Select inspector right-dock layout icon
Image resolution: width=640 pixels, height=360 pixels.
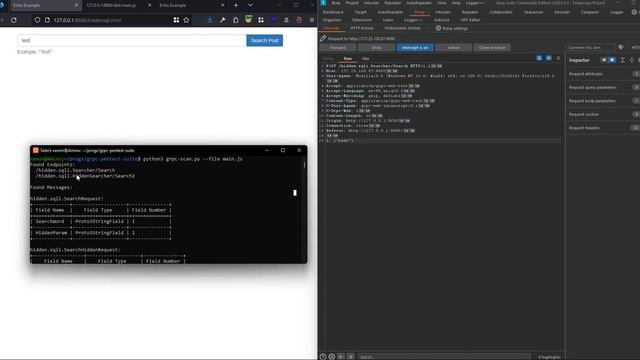(612, 60)
